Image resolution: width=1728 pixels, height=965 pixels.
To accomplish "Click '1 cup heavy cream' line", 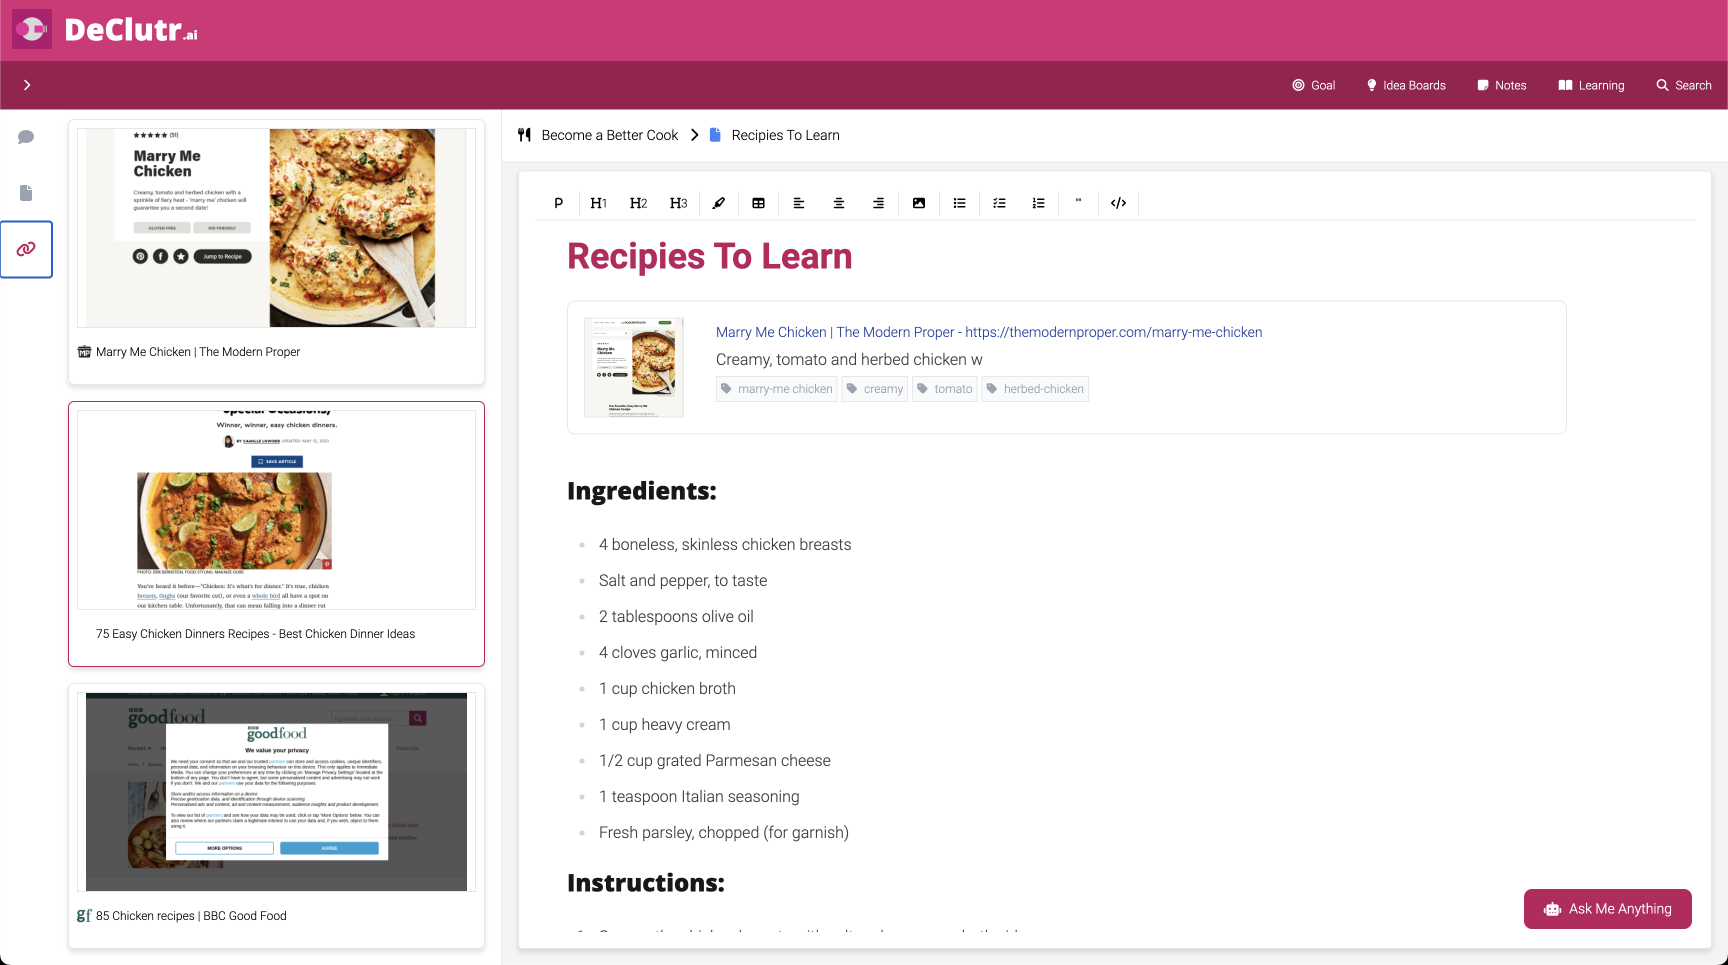I will point(665,725).
